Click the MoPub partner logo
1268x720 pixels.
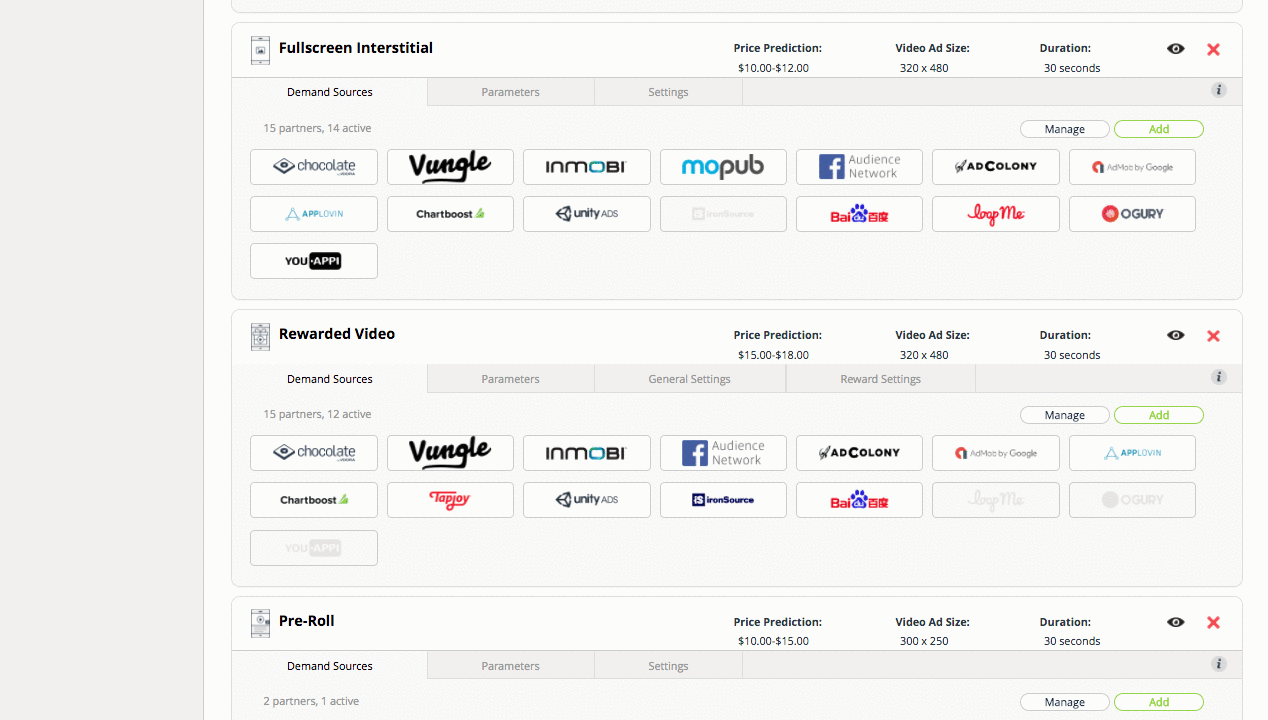pyautogui.click(x=723, y=167)
